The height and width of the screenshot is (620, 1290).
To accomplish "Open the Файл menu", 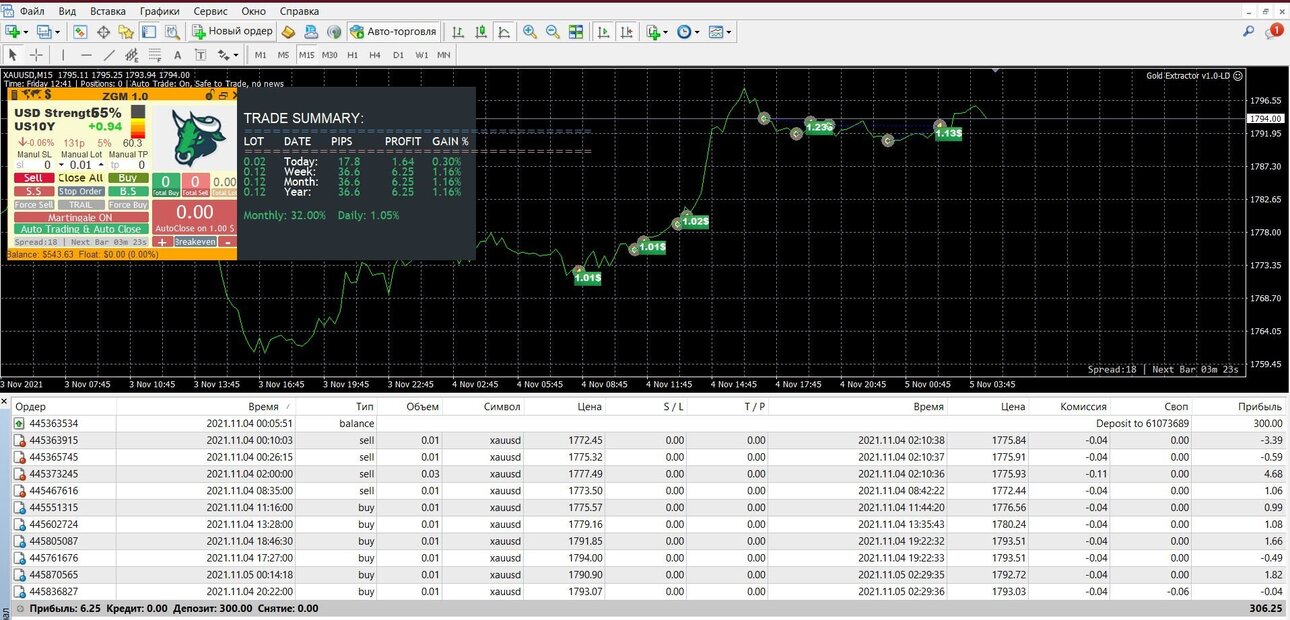I will click(32, 11).
